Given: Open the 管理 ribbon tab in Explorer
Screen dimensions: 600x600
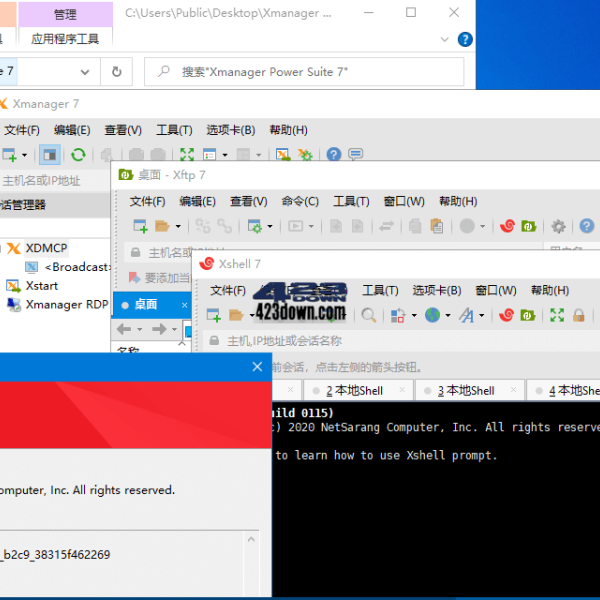Looking at the screenshot, I should (65, 15).
